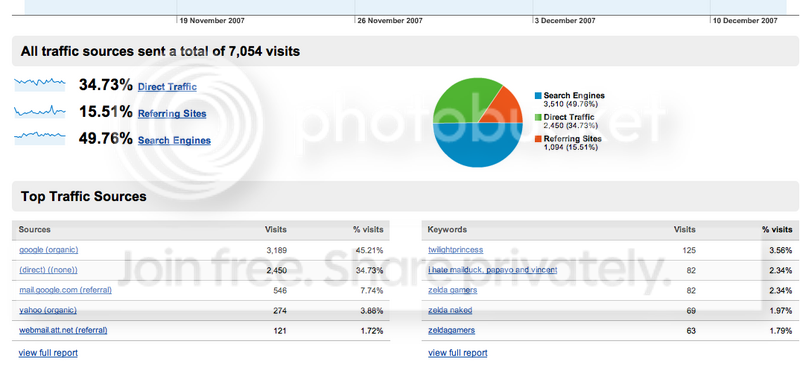
Task: Click the 546 visits value
Action: pos(280,291)
